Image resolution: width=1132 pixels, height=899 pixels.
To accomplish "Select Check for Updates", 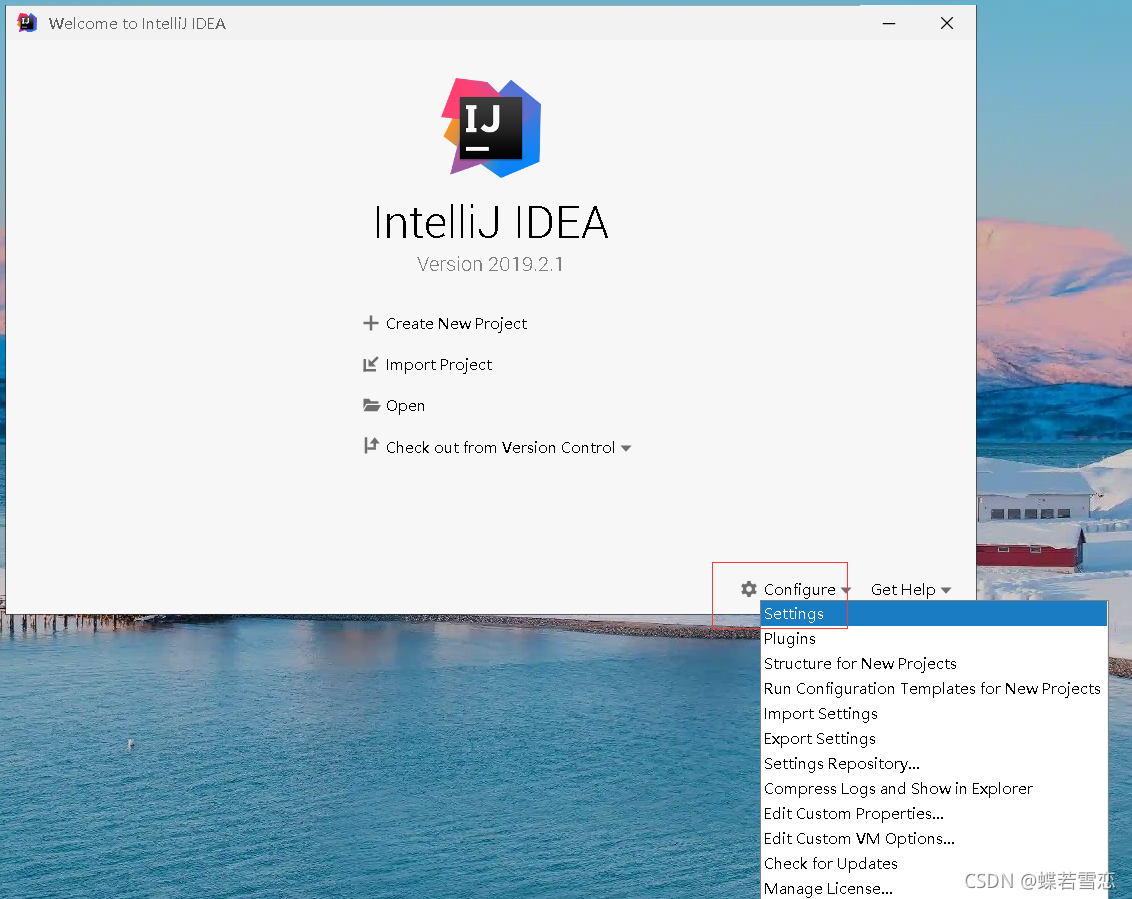I will [933, 864].
